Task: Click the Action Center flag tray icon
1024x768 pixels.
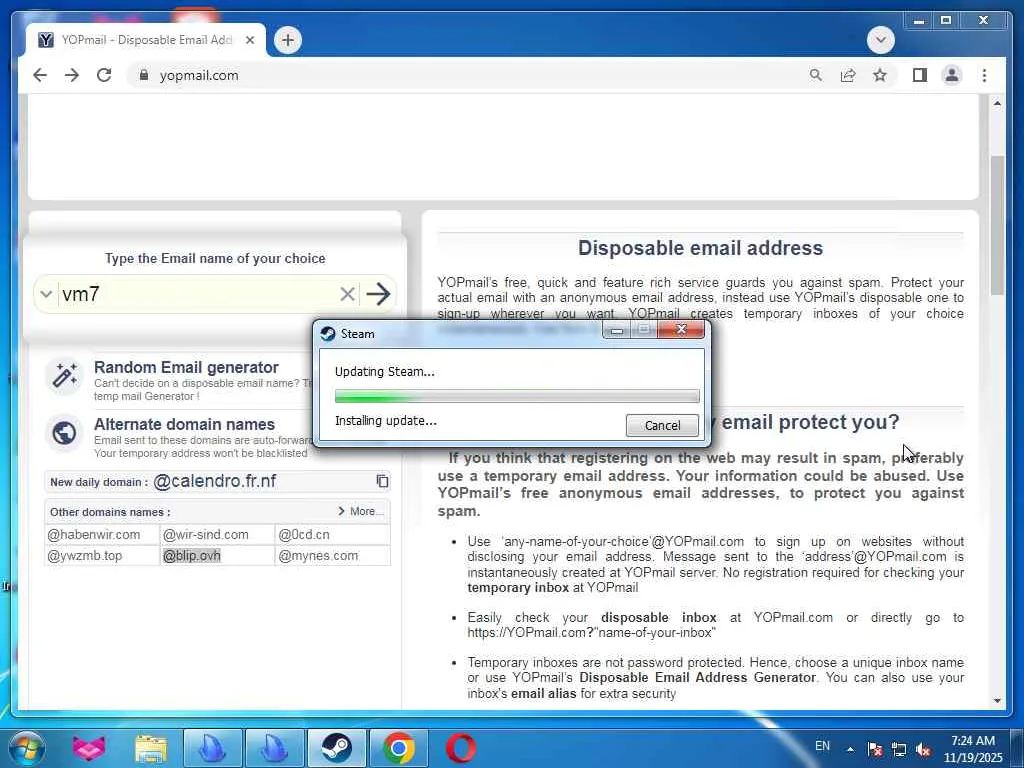Action: (x=875, y=749)
